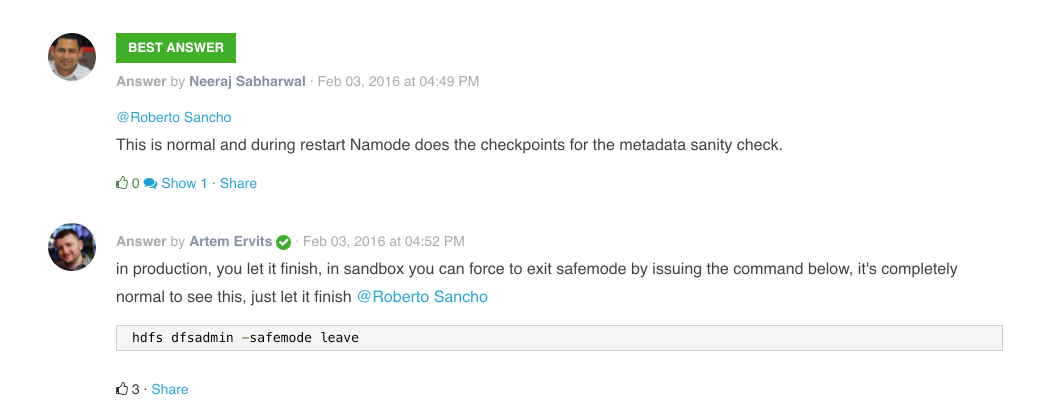Click the thumbs-up icon on Neeraj's answer
This screenshot has width=1056, height=417.
122,183
